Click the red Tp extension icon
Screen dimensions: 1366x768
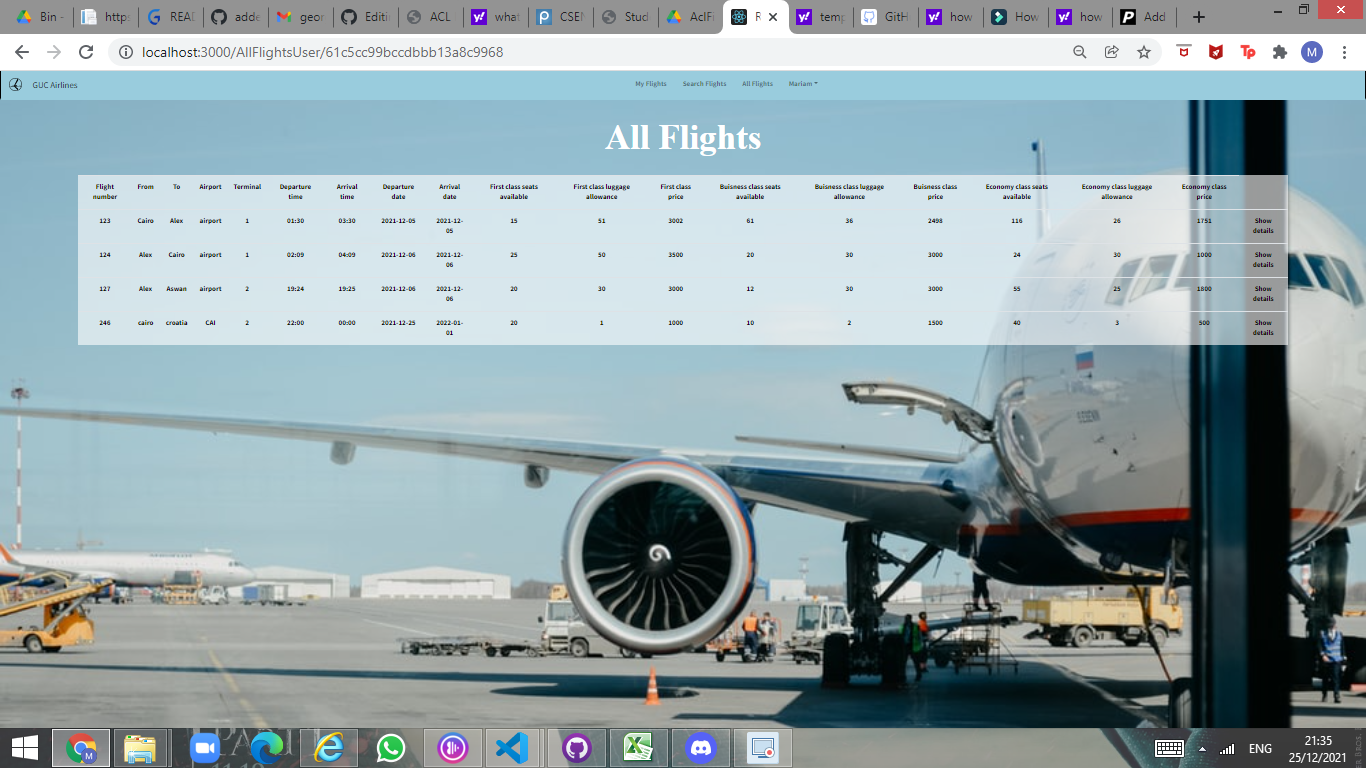pyautogui.click(x=1247, y=52)
